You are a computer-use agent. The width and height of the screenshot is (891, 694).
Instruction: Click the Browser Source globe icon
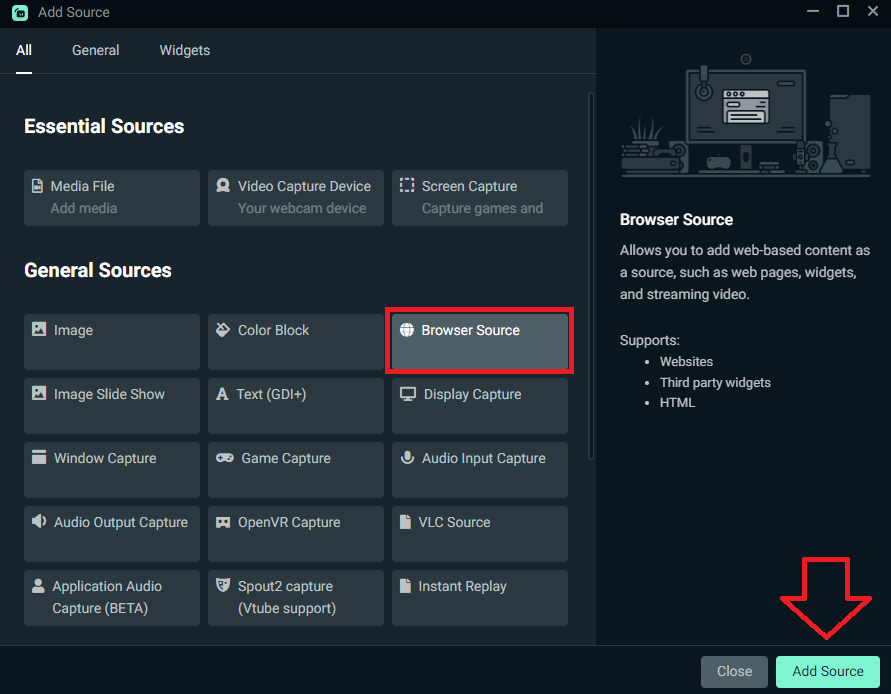point(407,330)
